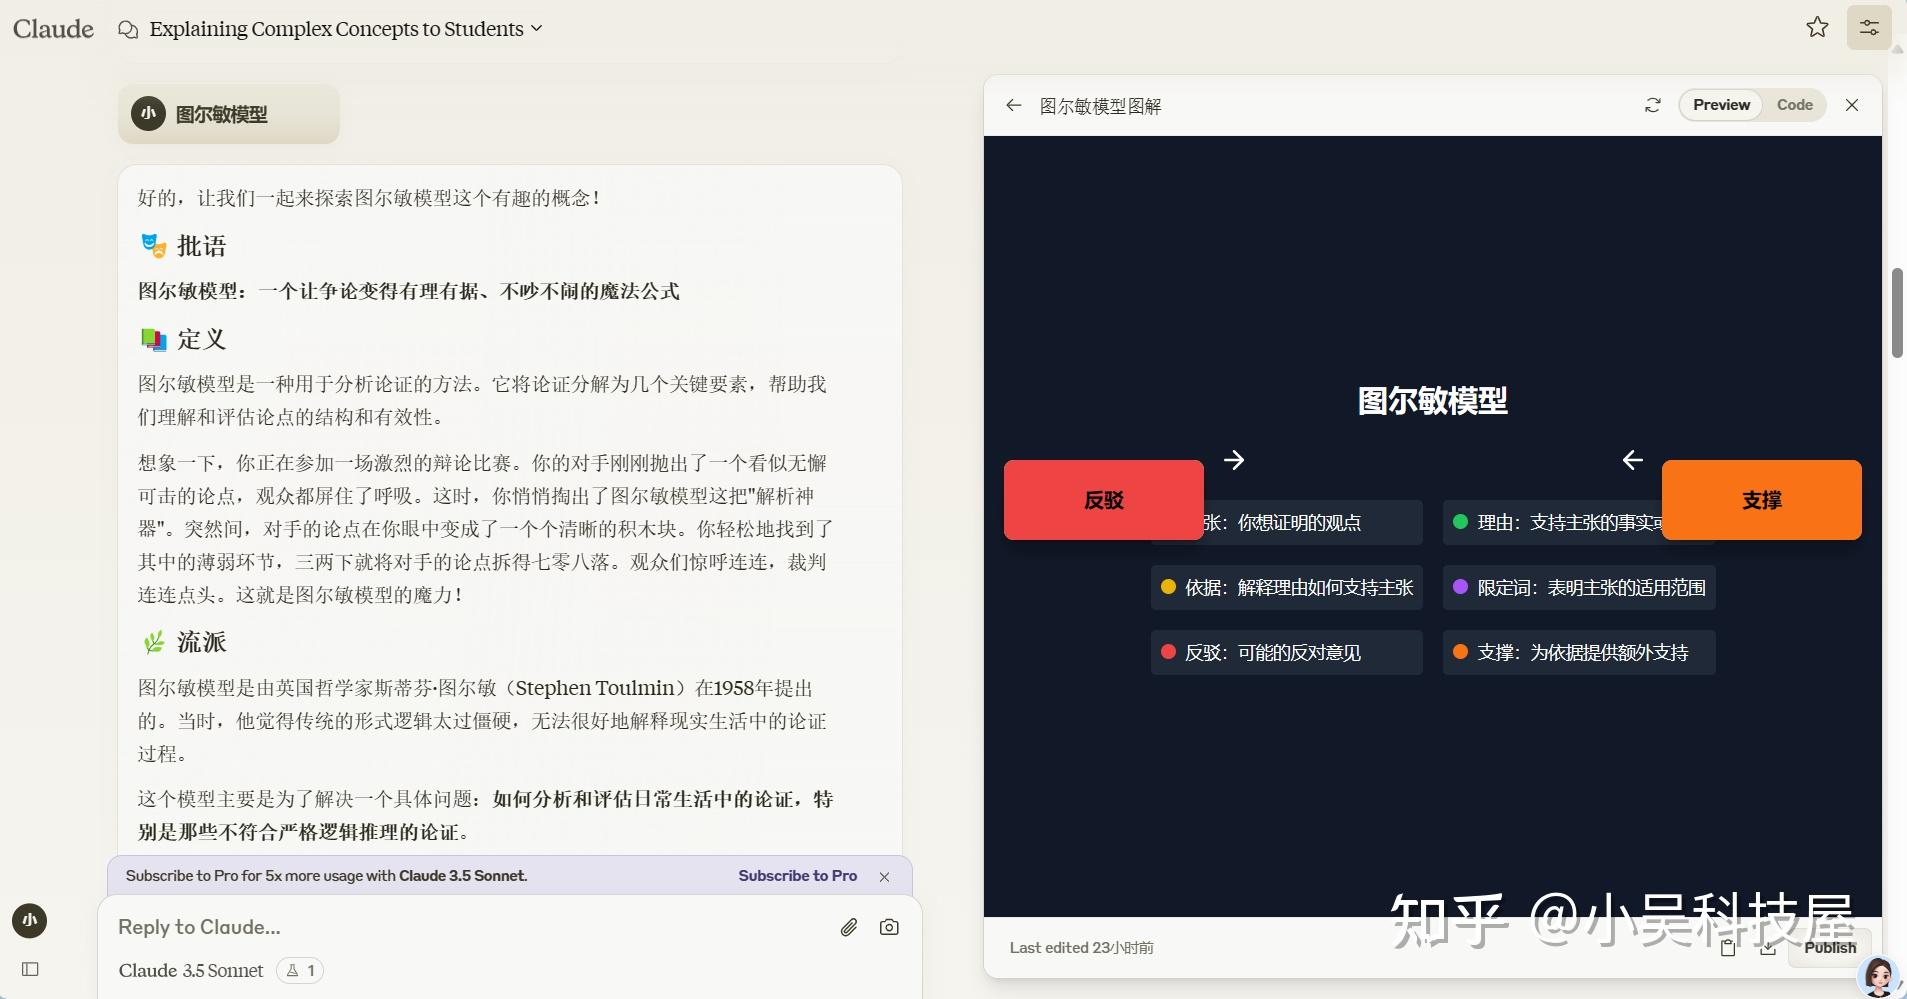Viewport: 1907px width, 999px height.
Task: Refresh the artifact version
Action: 1654,105
